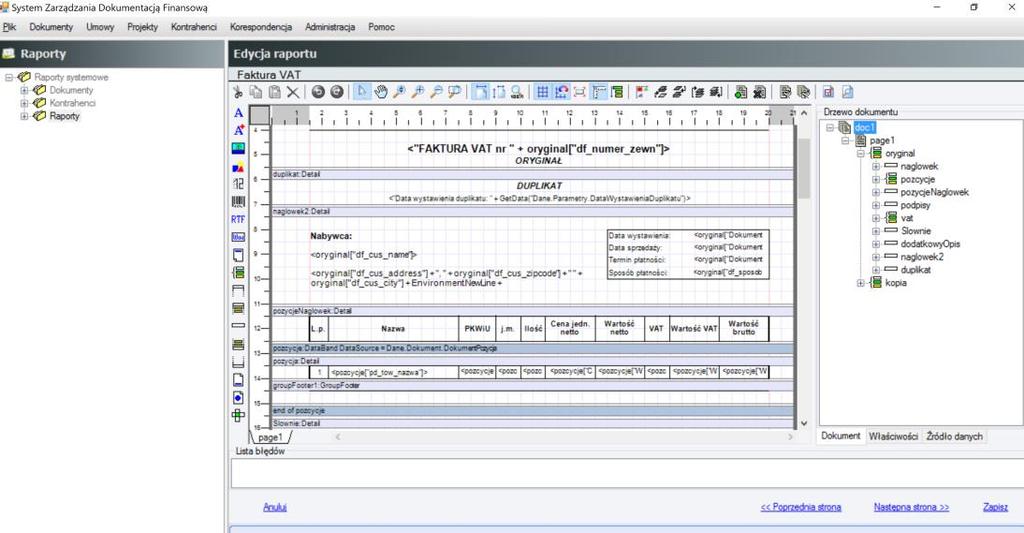Screen dimensions: 1024x533
Task: Select the Zoom In magnifier tool
Action: click(x=418, y=92)
